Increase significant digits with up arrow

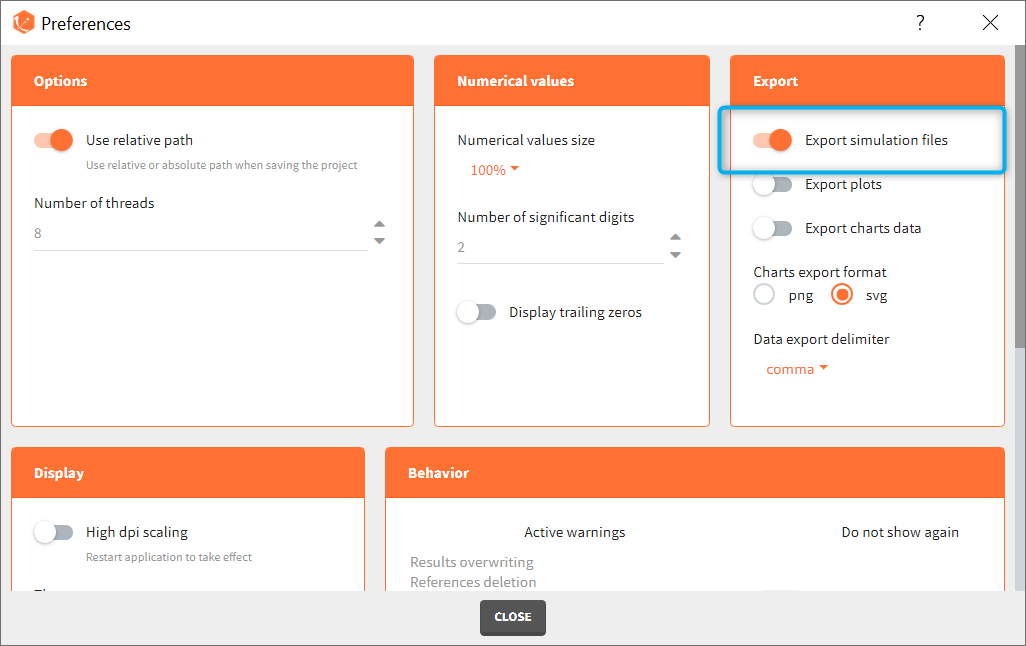click(x=675, y=238)
